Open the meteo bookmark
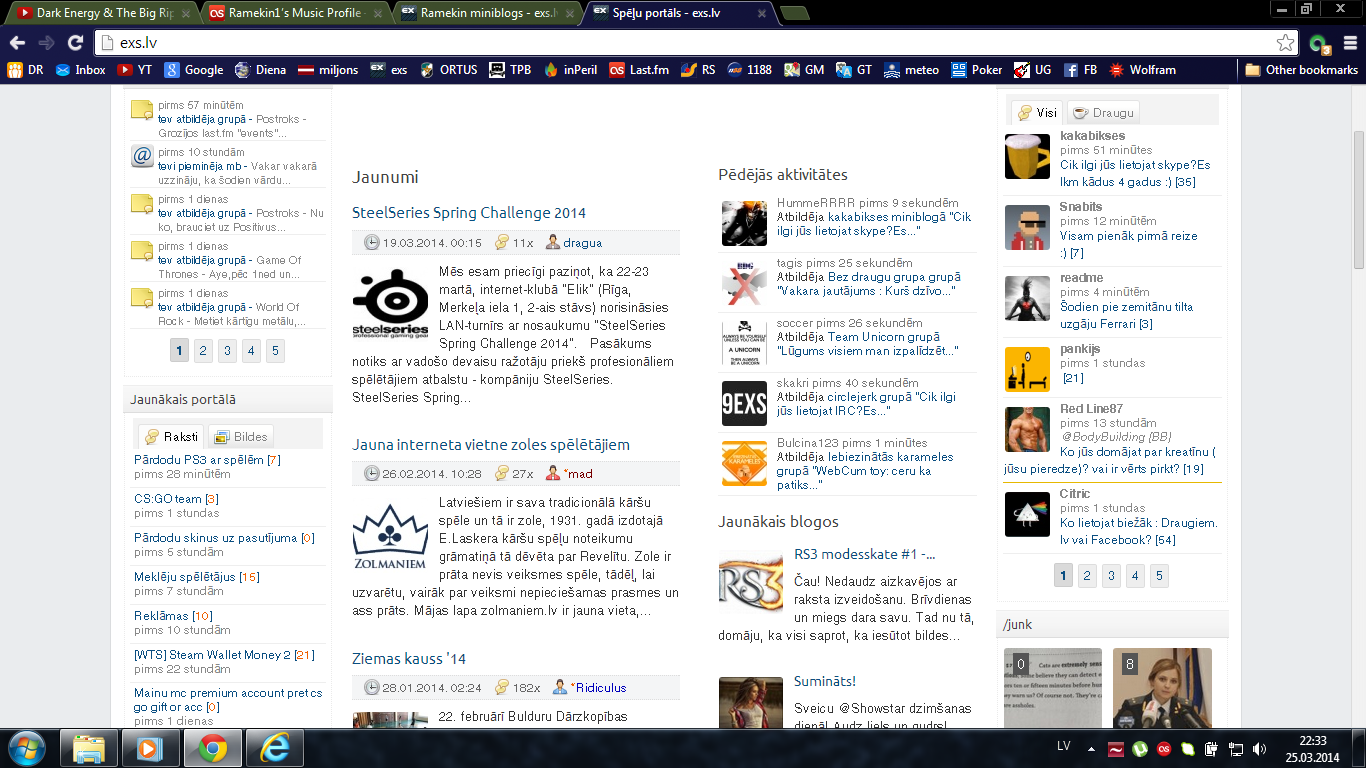This screenshot has height=768, width=1366. 911,70
